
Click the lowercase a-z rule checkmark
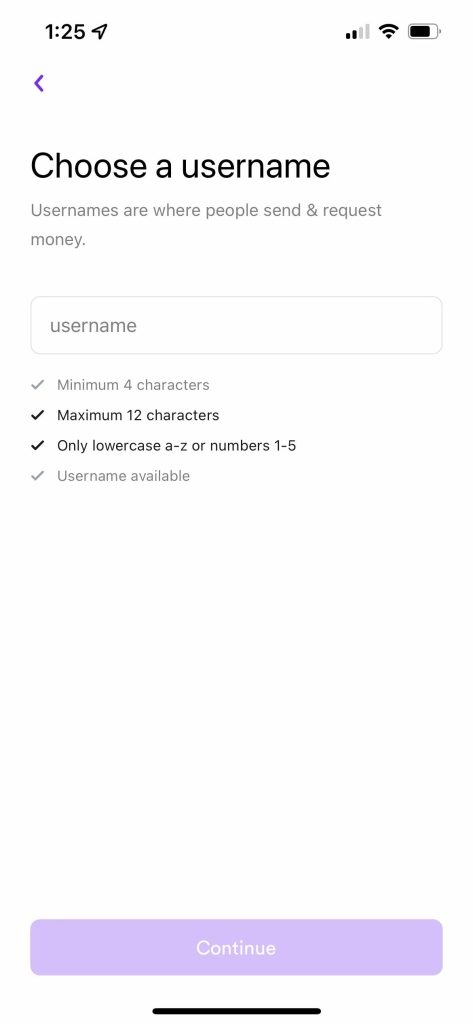click(x=38, y=445)
